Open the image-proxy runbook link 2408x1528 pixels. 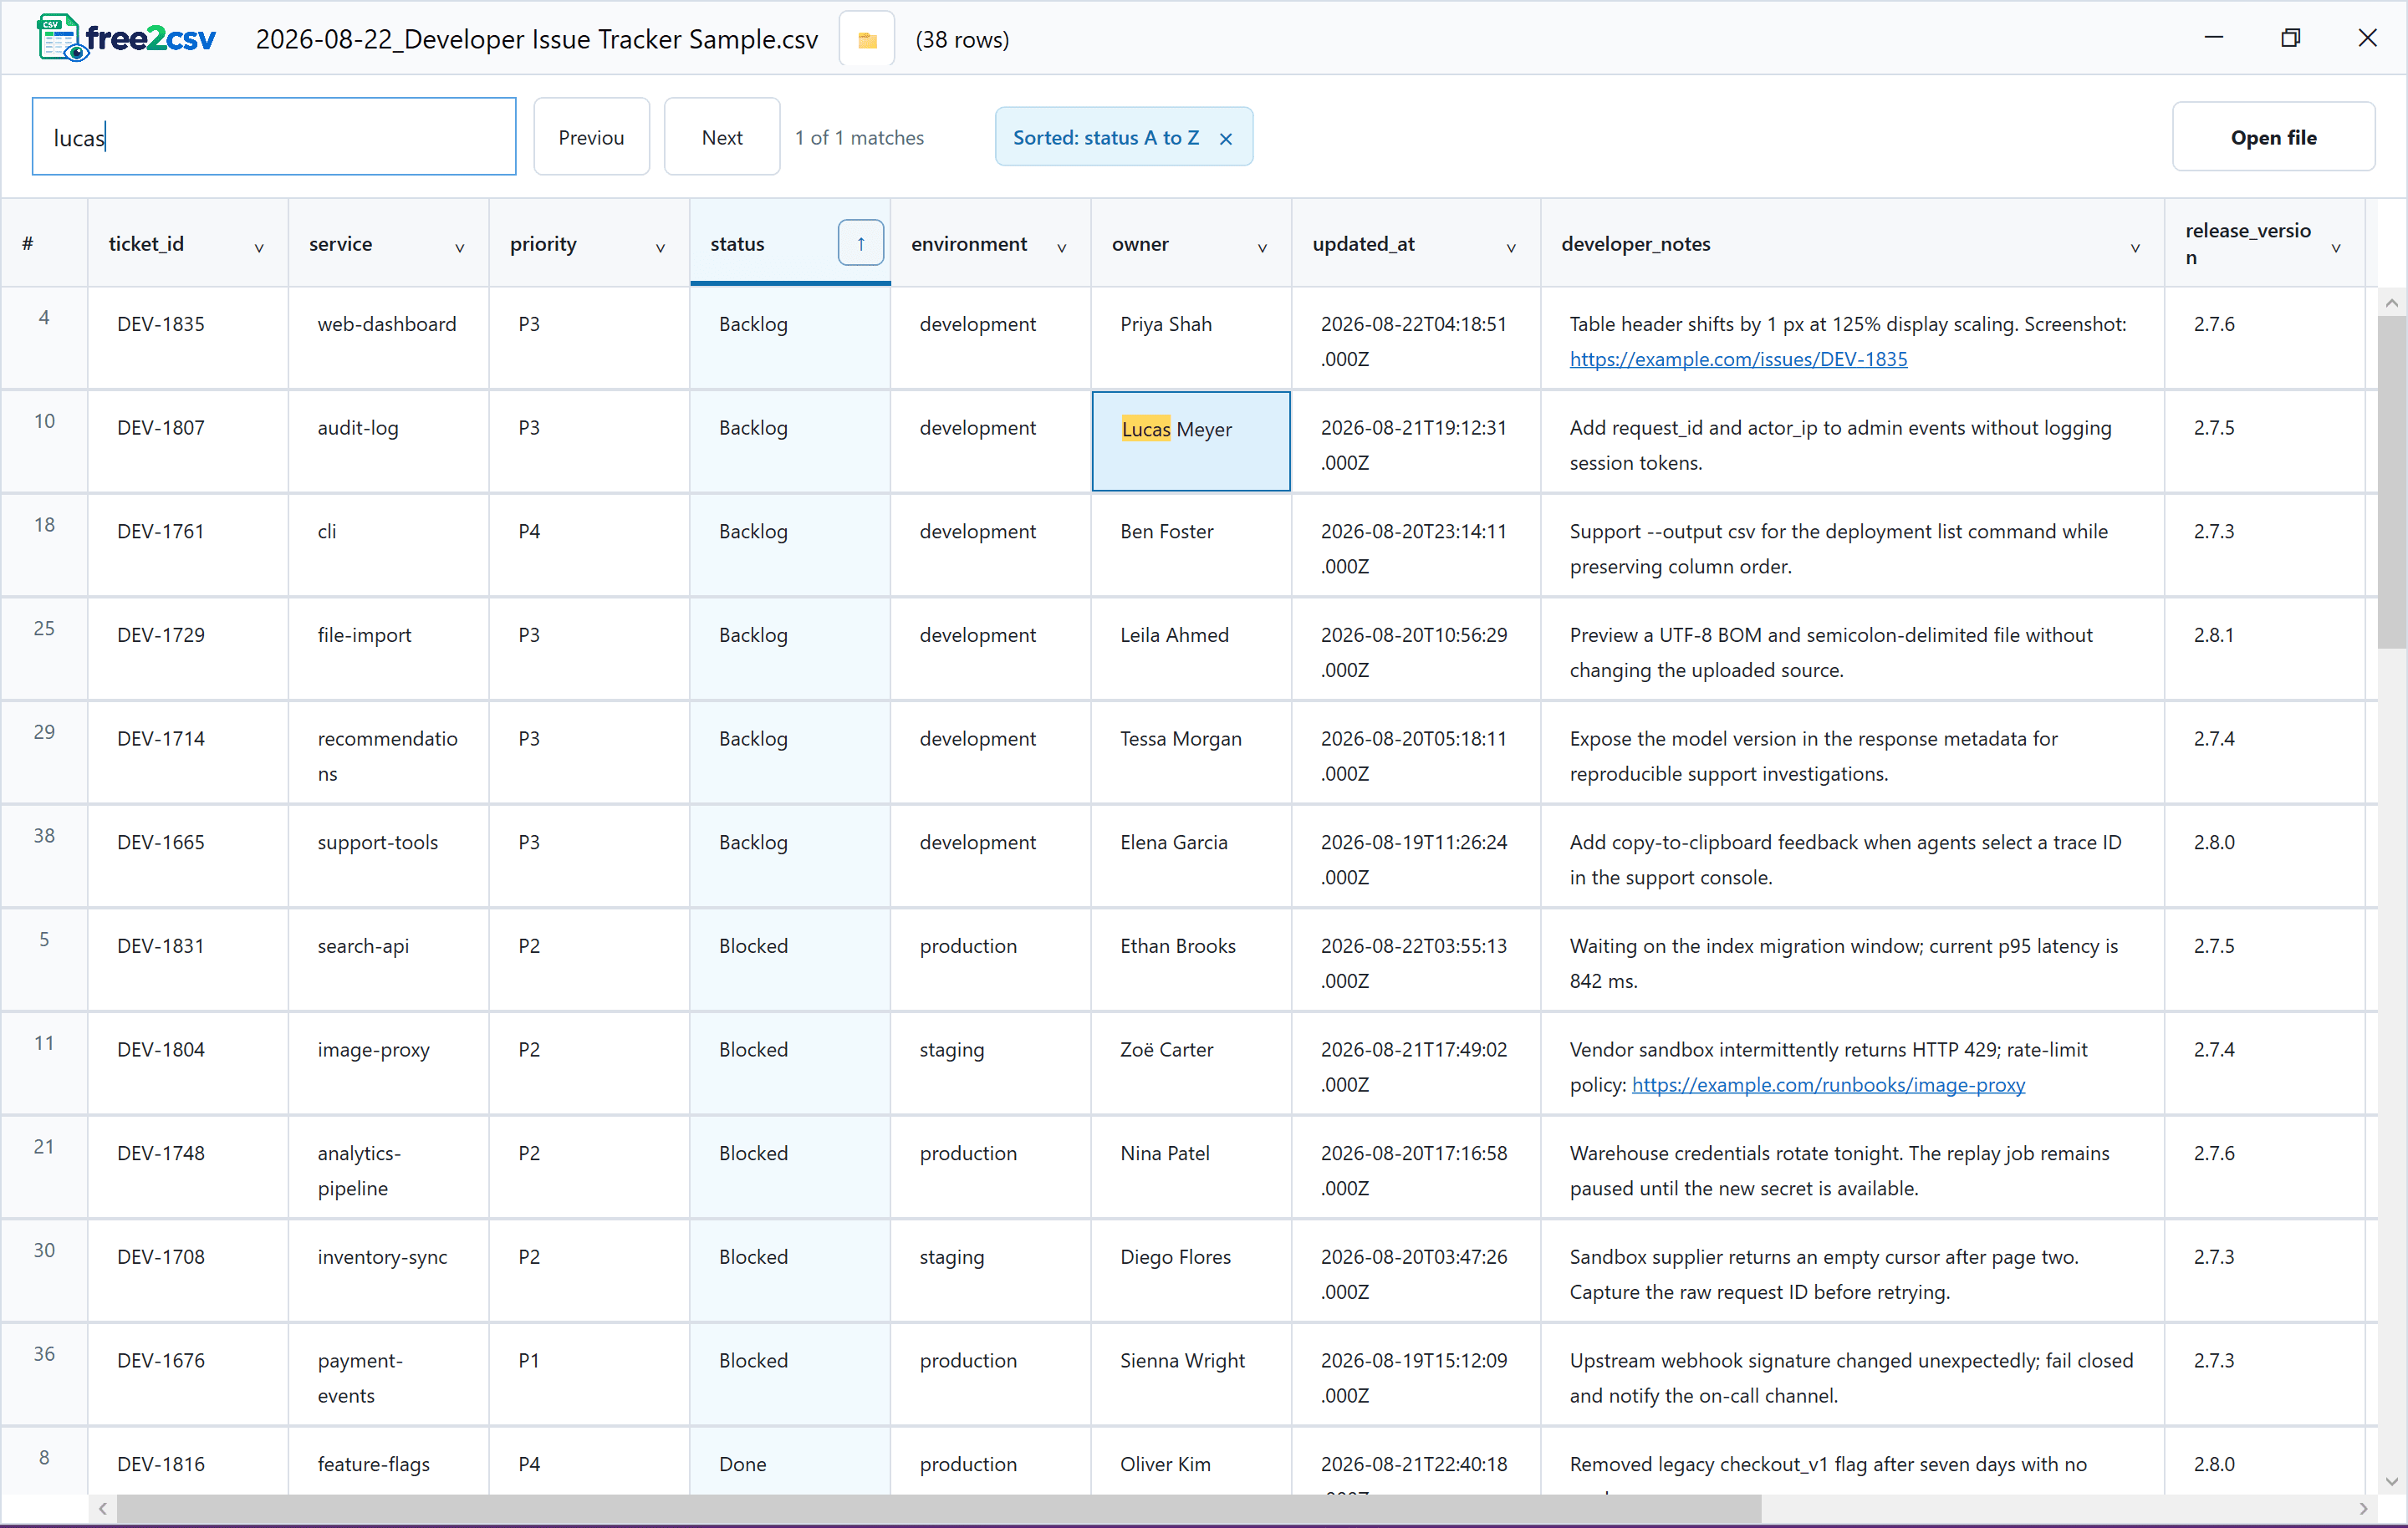[1828, 1085]
